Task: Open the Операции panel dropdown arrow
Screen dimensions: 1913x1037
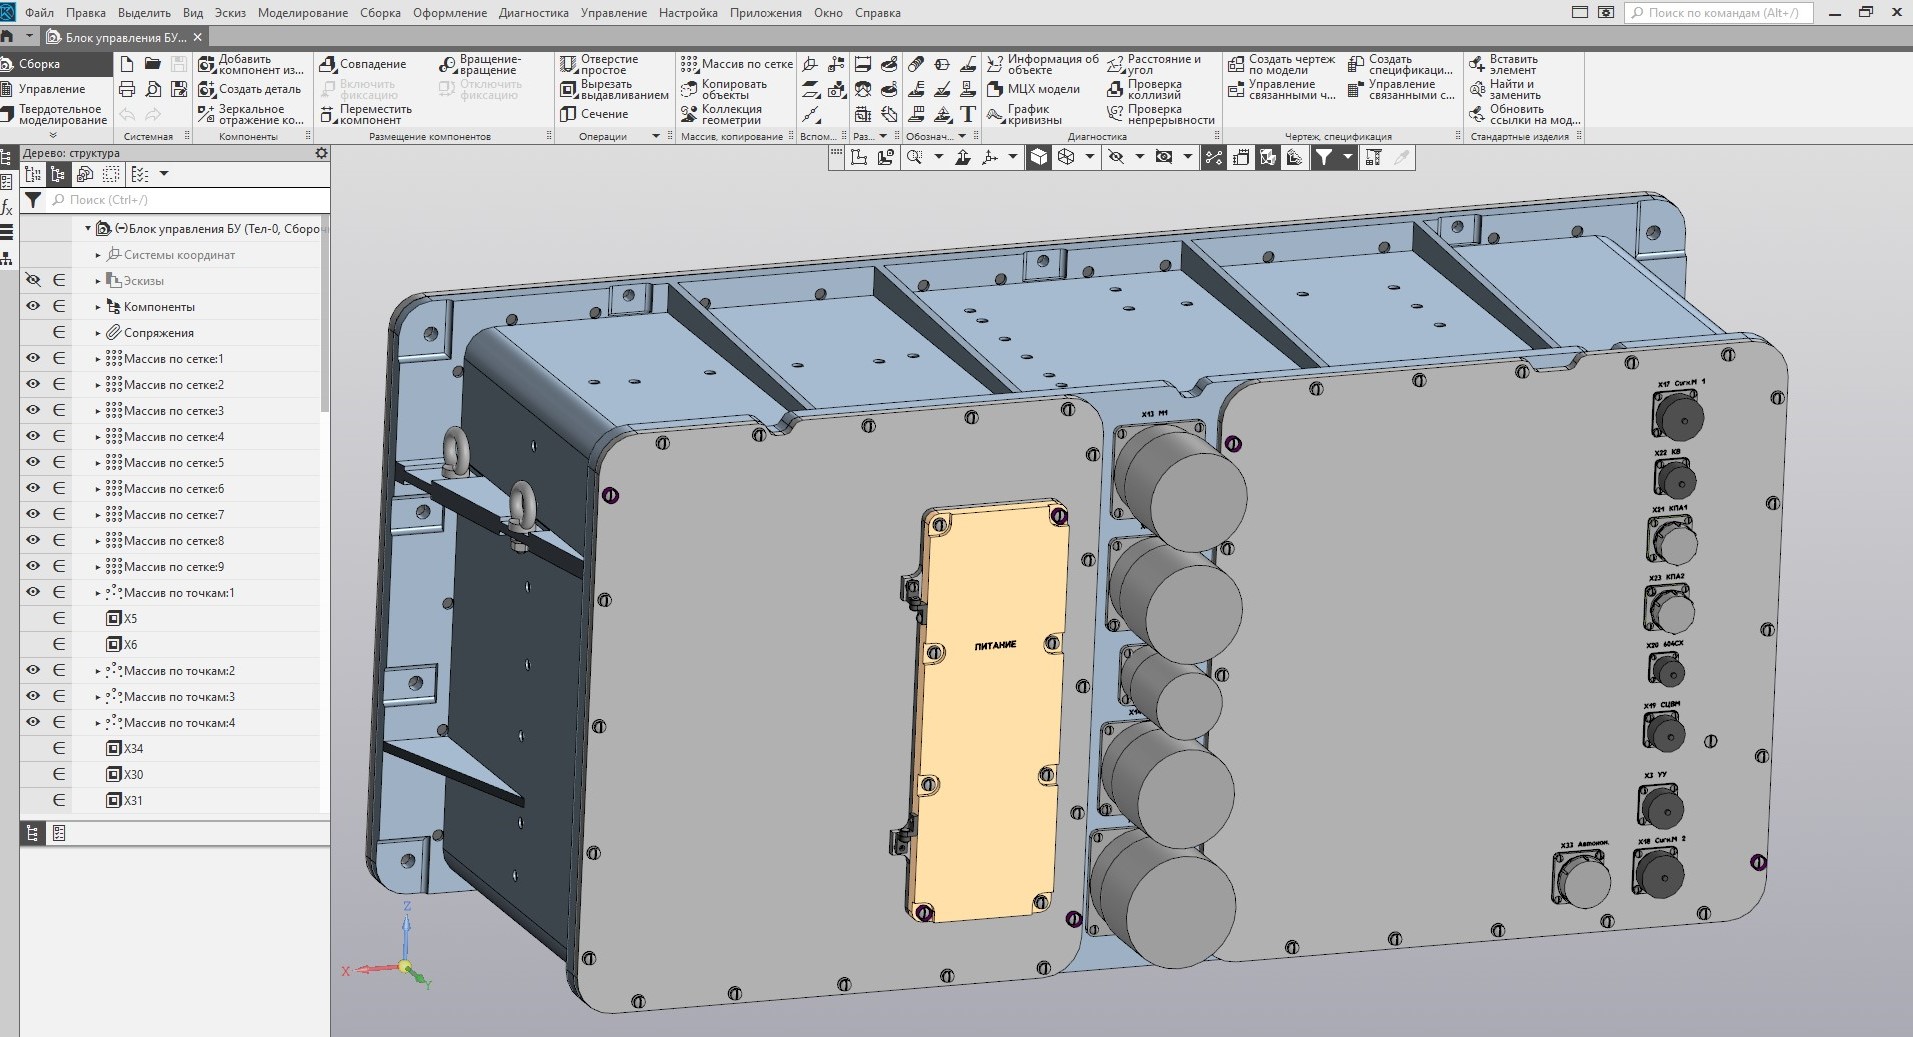Action: point(656,136)
